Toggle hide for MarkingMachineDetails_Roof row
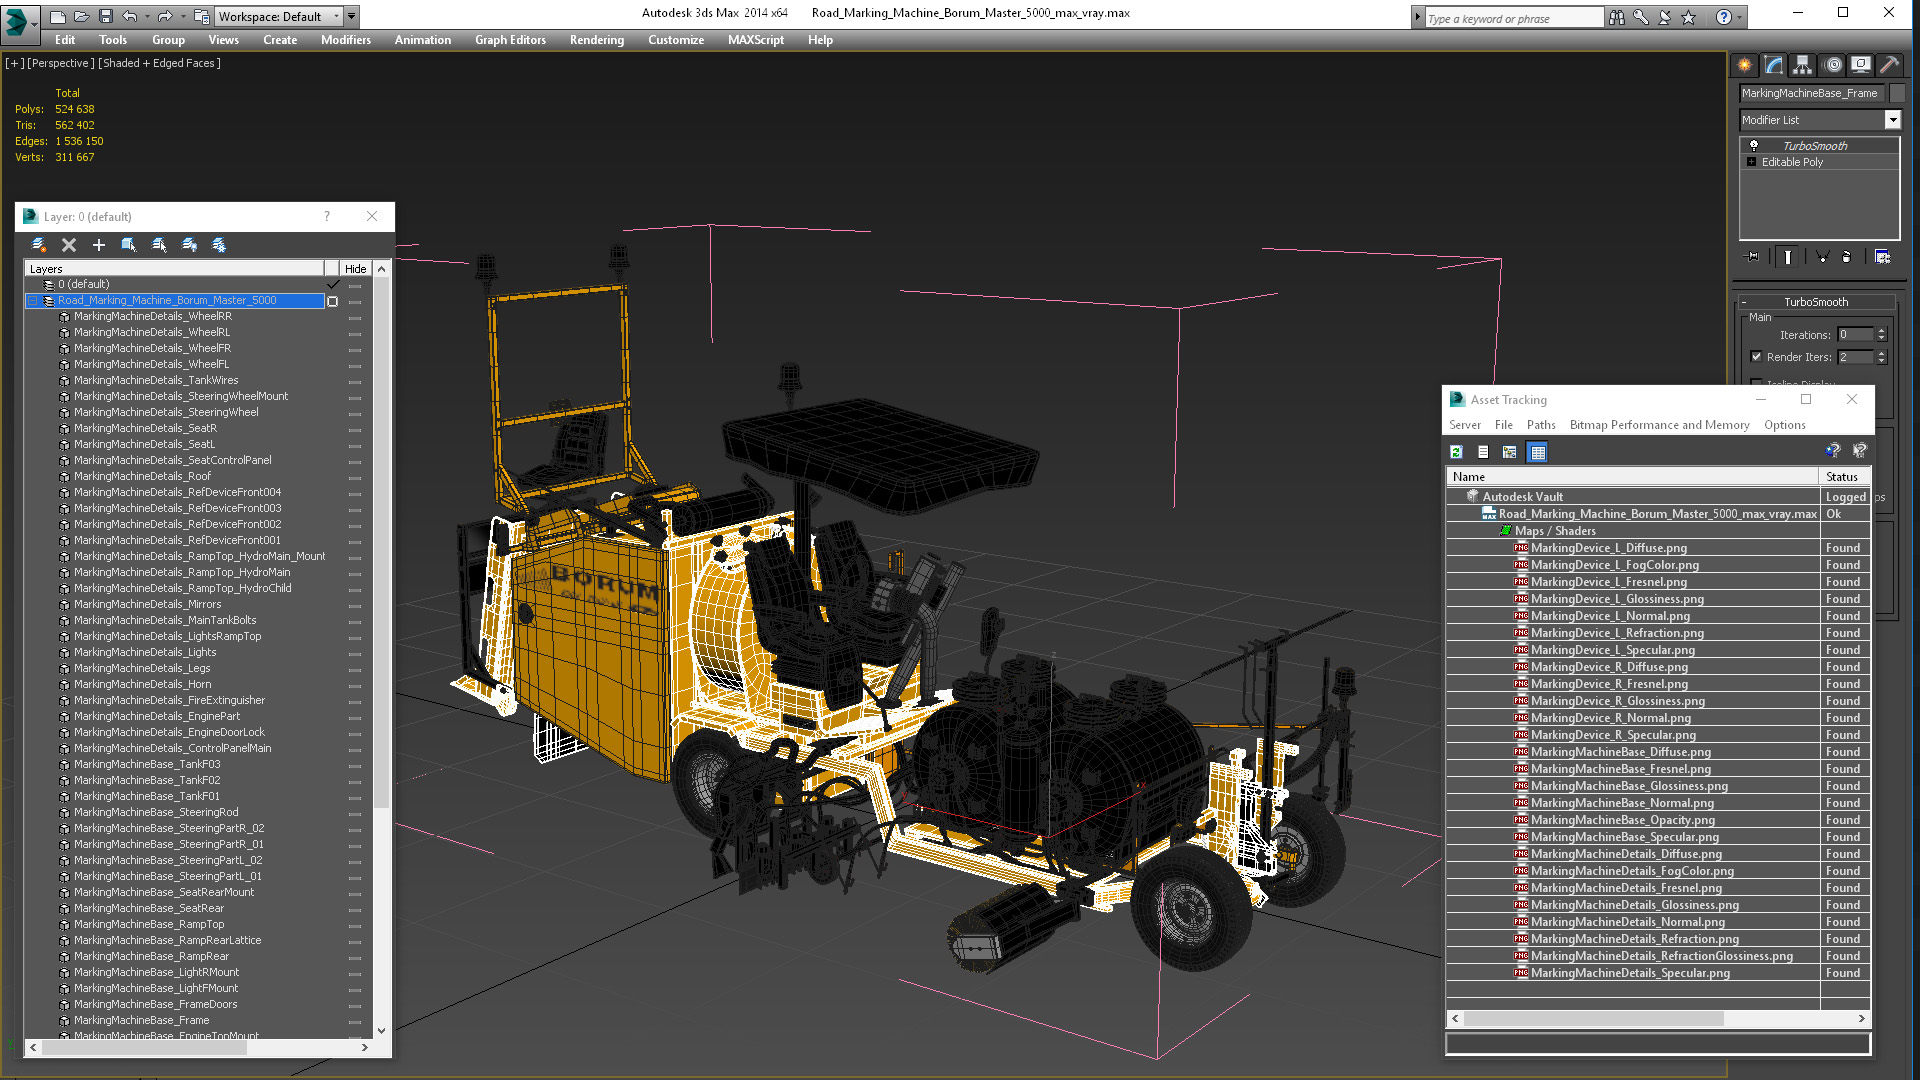This screenshot has height=1080, width=1920. pos(355,477)
